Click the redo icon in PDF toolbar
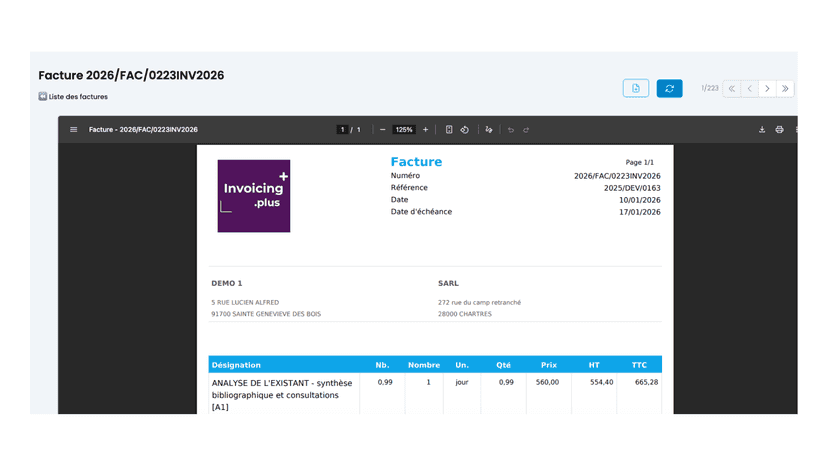The height and width of the screenshot is (466, 828). click(526, 129)
